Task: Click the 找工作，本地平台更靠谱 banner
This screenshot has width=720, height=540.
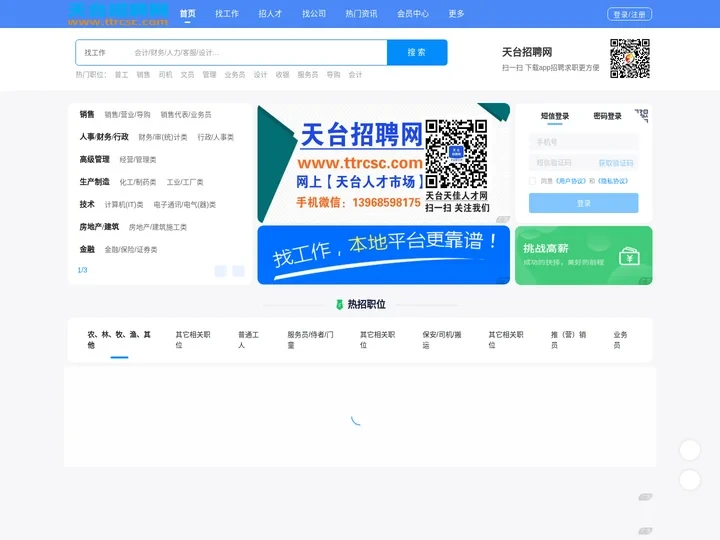Action: click(383, 255)
